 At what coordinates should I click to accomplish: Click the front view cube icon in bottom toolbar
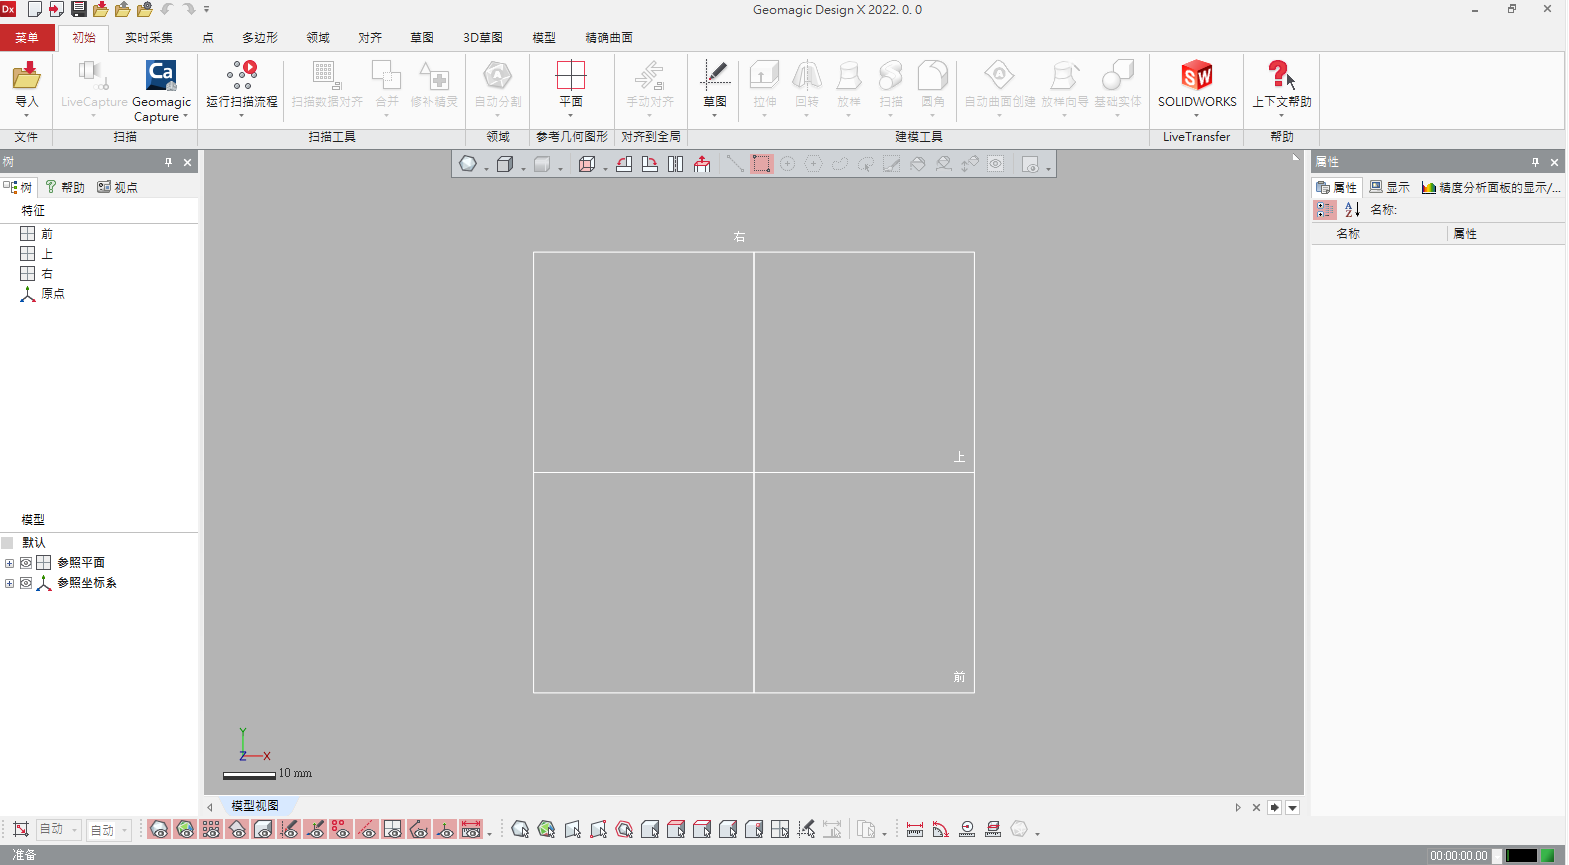650,829
